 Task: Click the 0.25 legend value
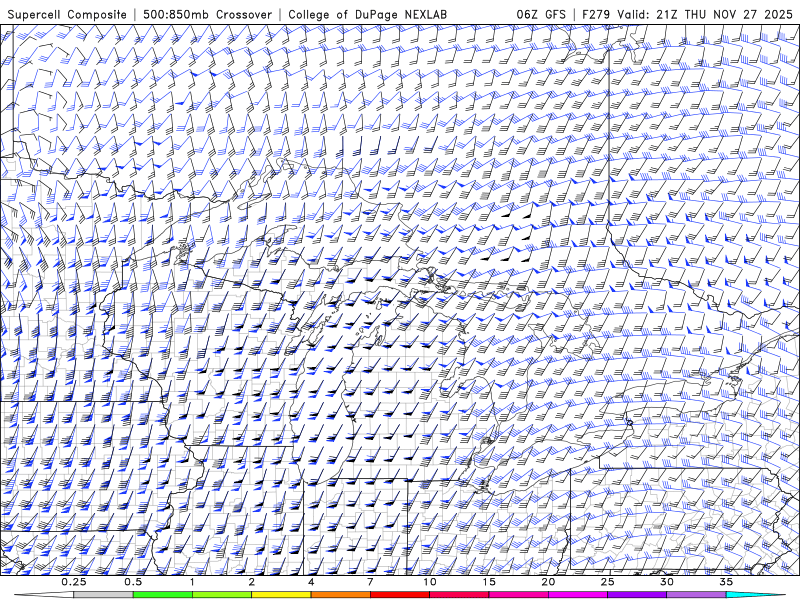74,582
